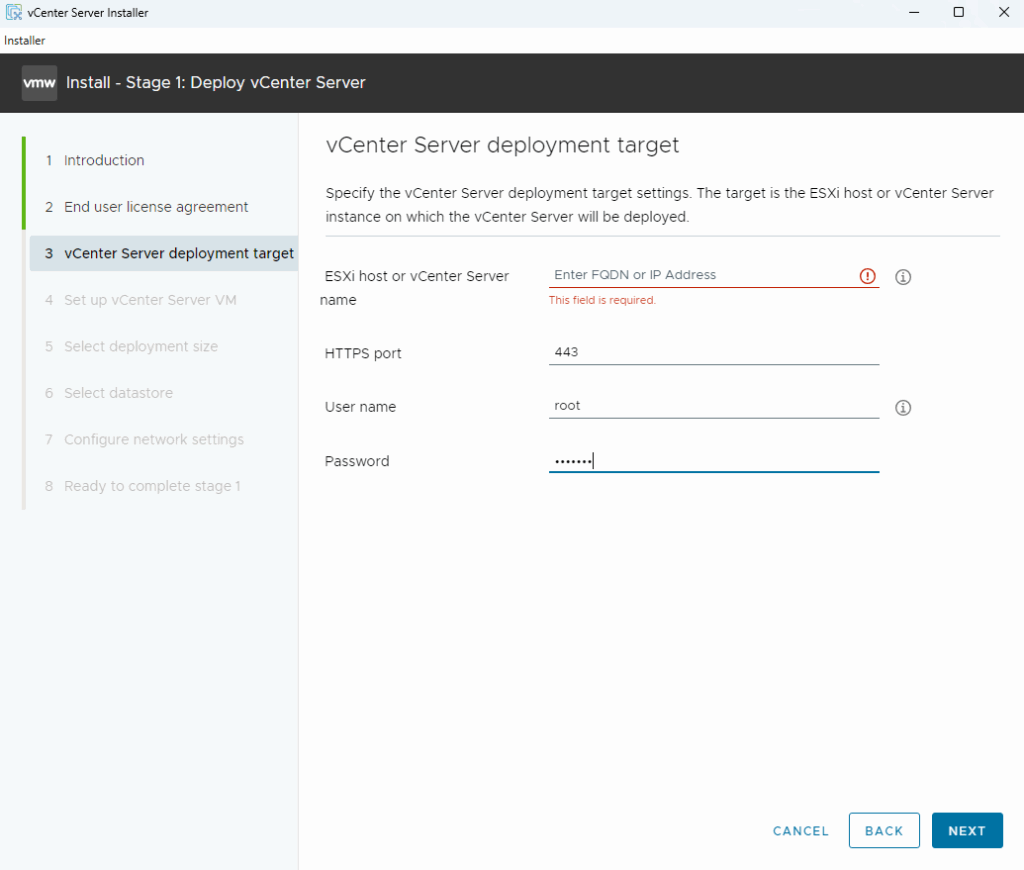The image size is (1024, 870).
Task: Click 'Install - Stage 1: Deploy vCenter Server' title
Action: click(x=216, y=83)
